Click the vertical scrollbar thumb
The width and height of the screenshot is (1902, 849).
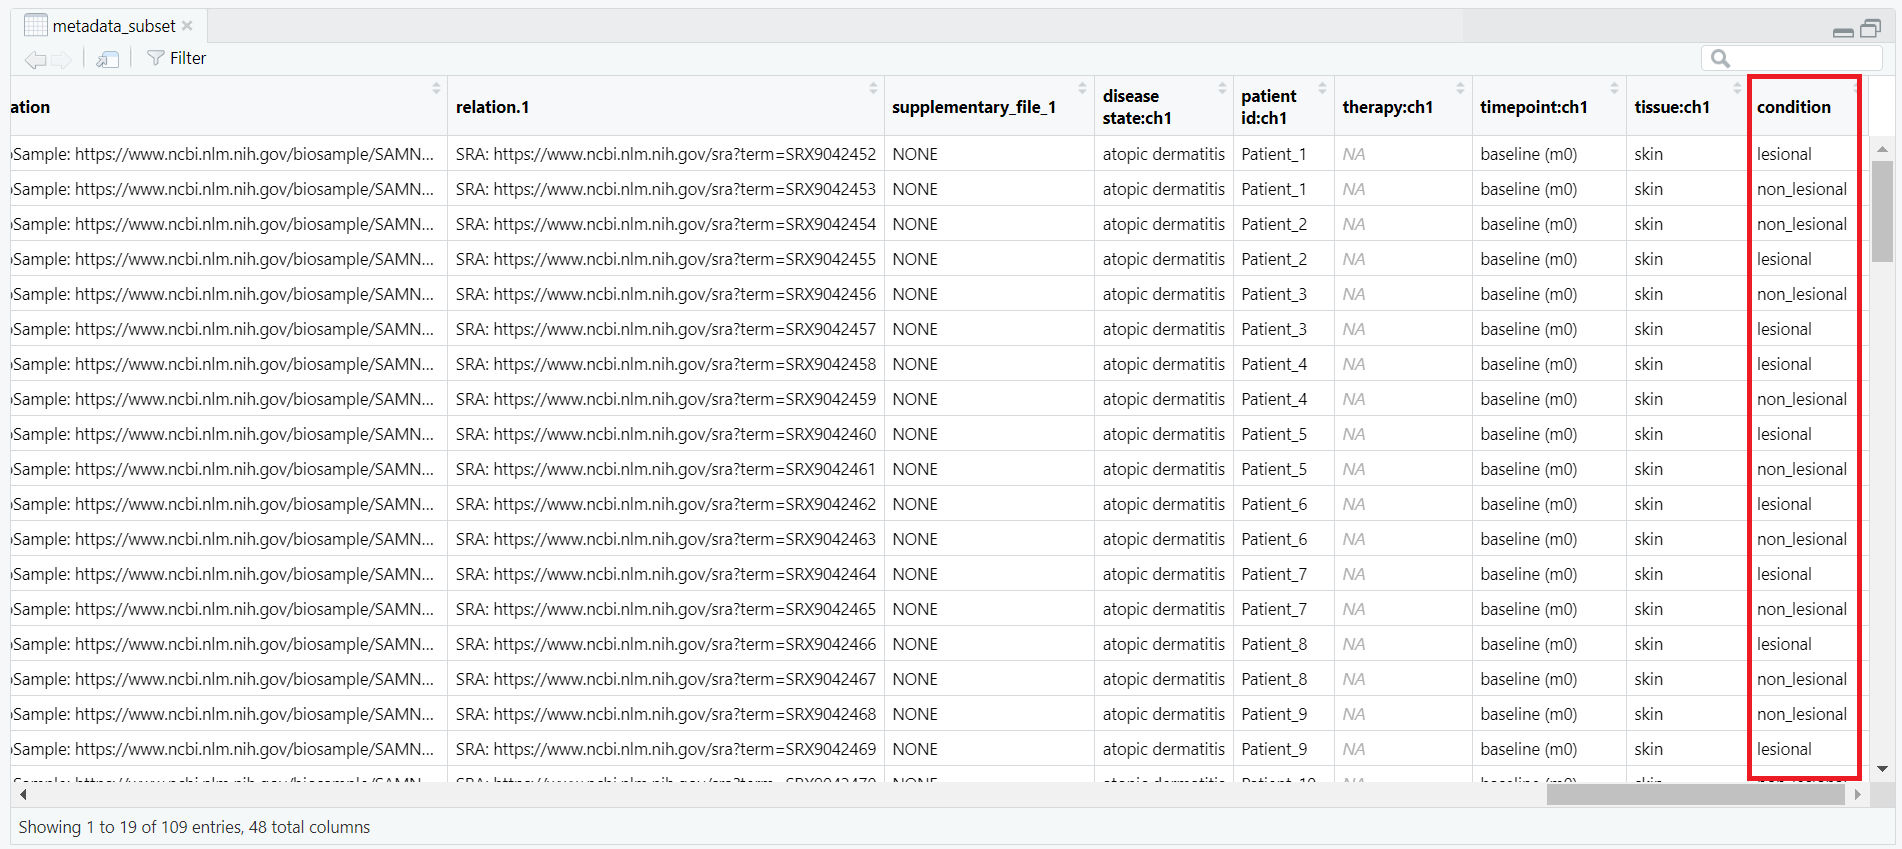[1882, 210]
